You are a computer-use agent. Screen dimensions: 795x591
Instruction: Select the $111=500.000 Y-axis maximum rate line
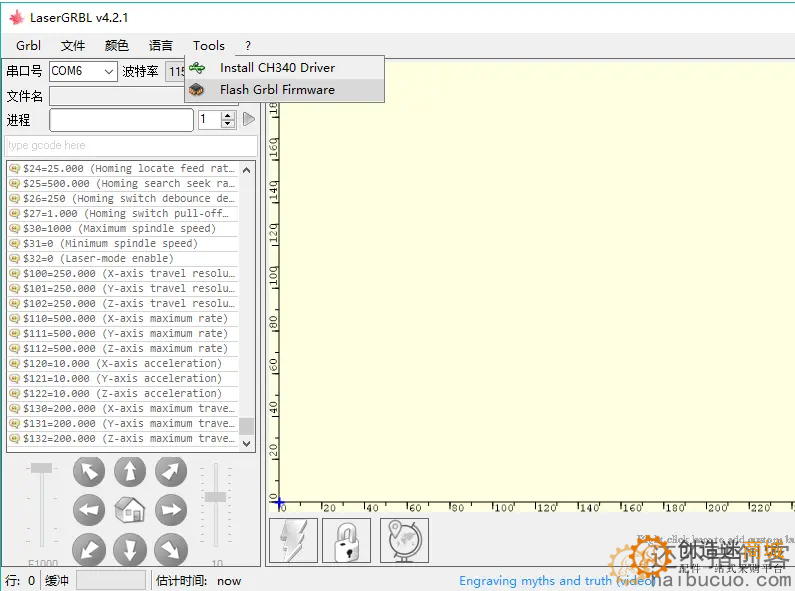123,334
